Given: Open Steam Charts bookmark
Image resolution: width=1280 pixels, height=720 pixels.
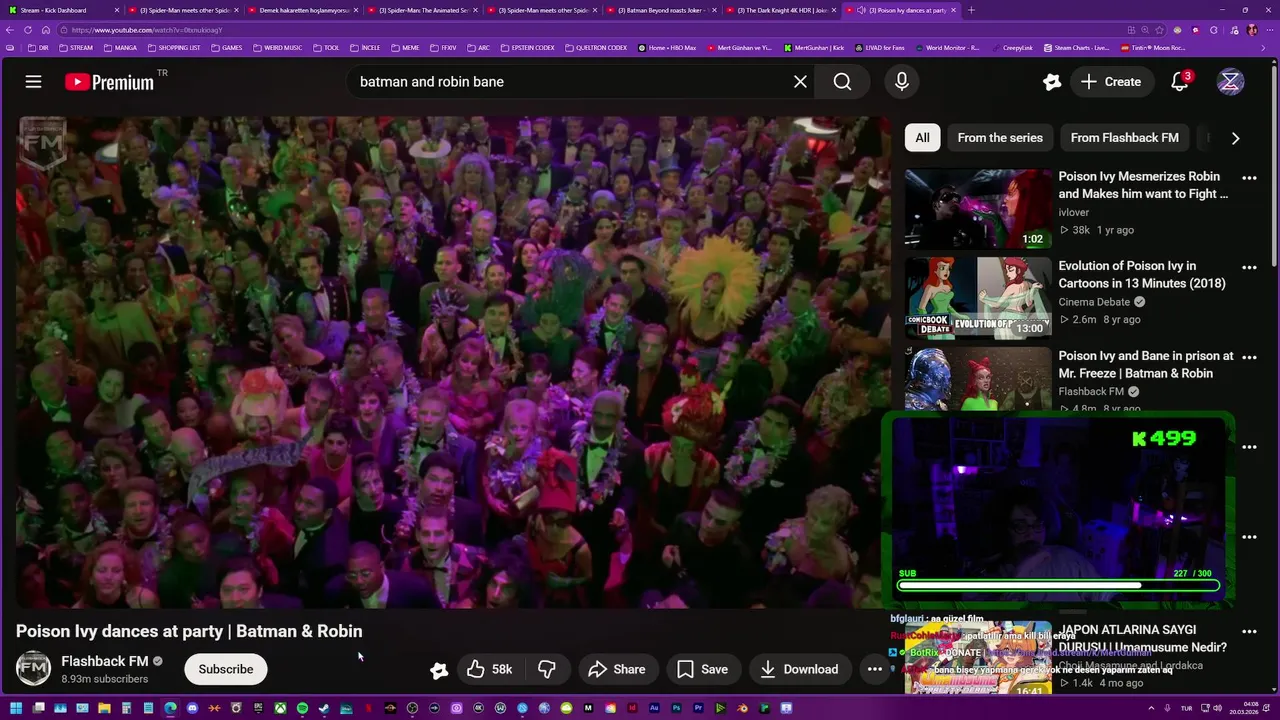Looking at the screenshot, I should point(1076,48).
